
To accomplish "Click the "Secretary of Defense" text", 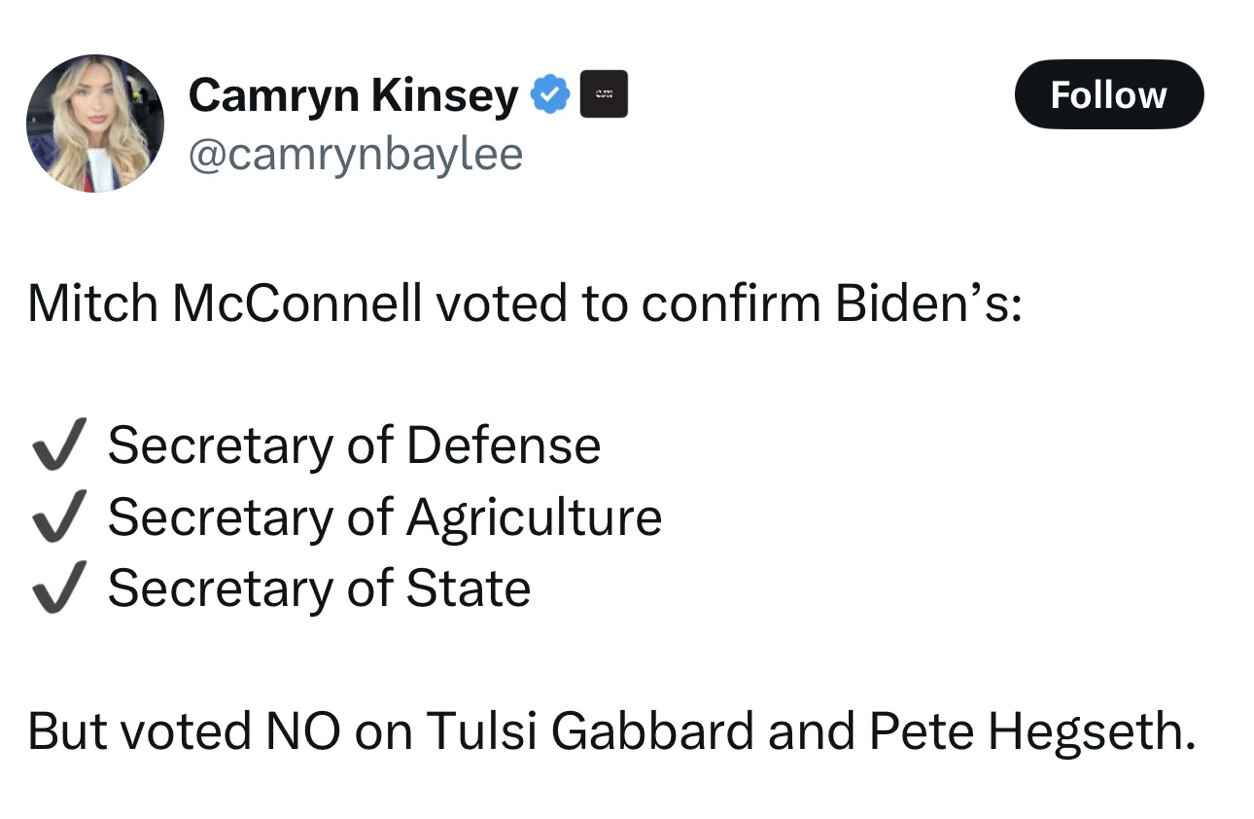I will click(354, 445).
